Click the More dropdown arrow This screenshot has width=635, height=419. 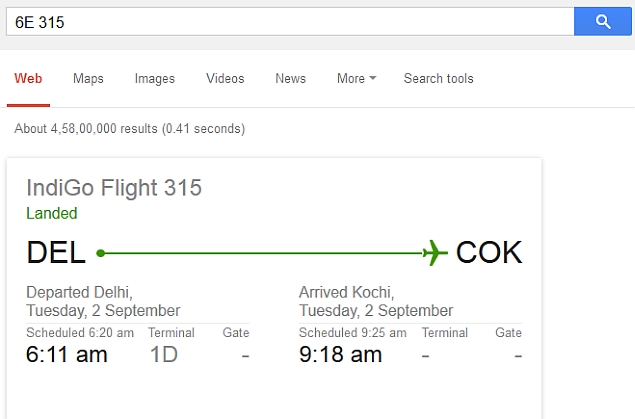pyautogui.click(x=373, y=78)
